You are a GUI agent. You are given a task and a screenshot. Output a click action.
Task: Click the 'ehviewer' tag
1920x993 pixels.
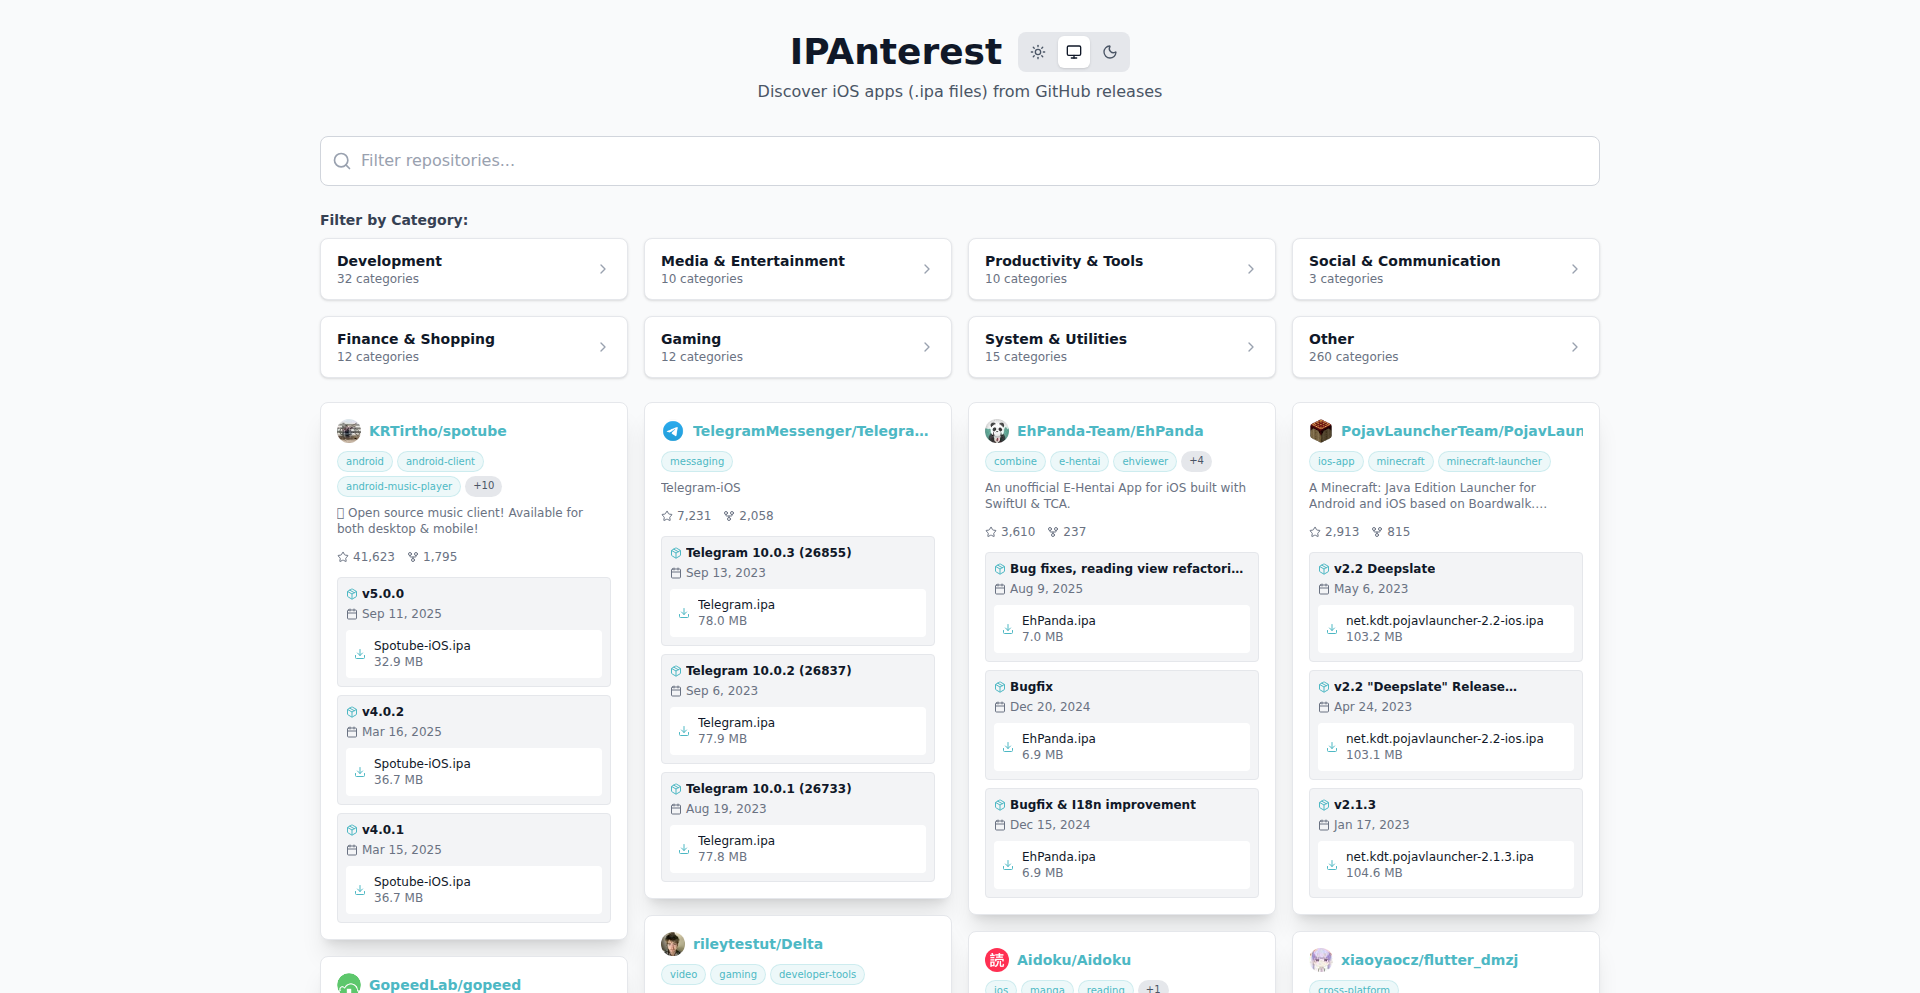click(1145, 461)
